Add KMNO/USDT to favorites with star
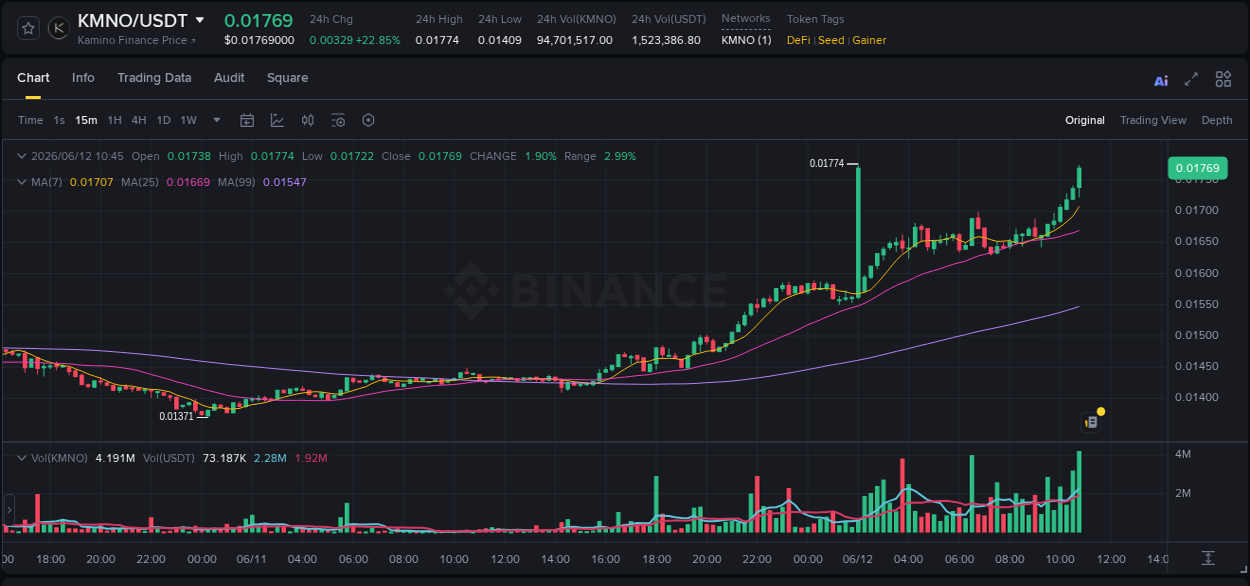Viewport: 1250px width, 586px height. 29,28
